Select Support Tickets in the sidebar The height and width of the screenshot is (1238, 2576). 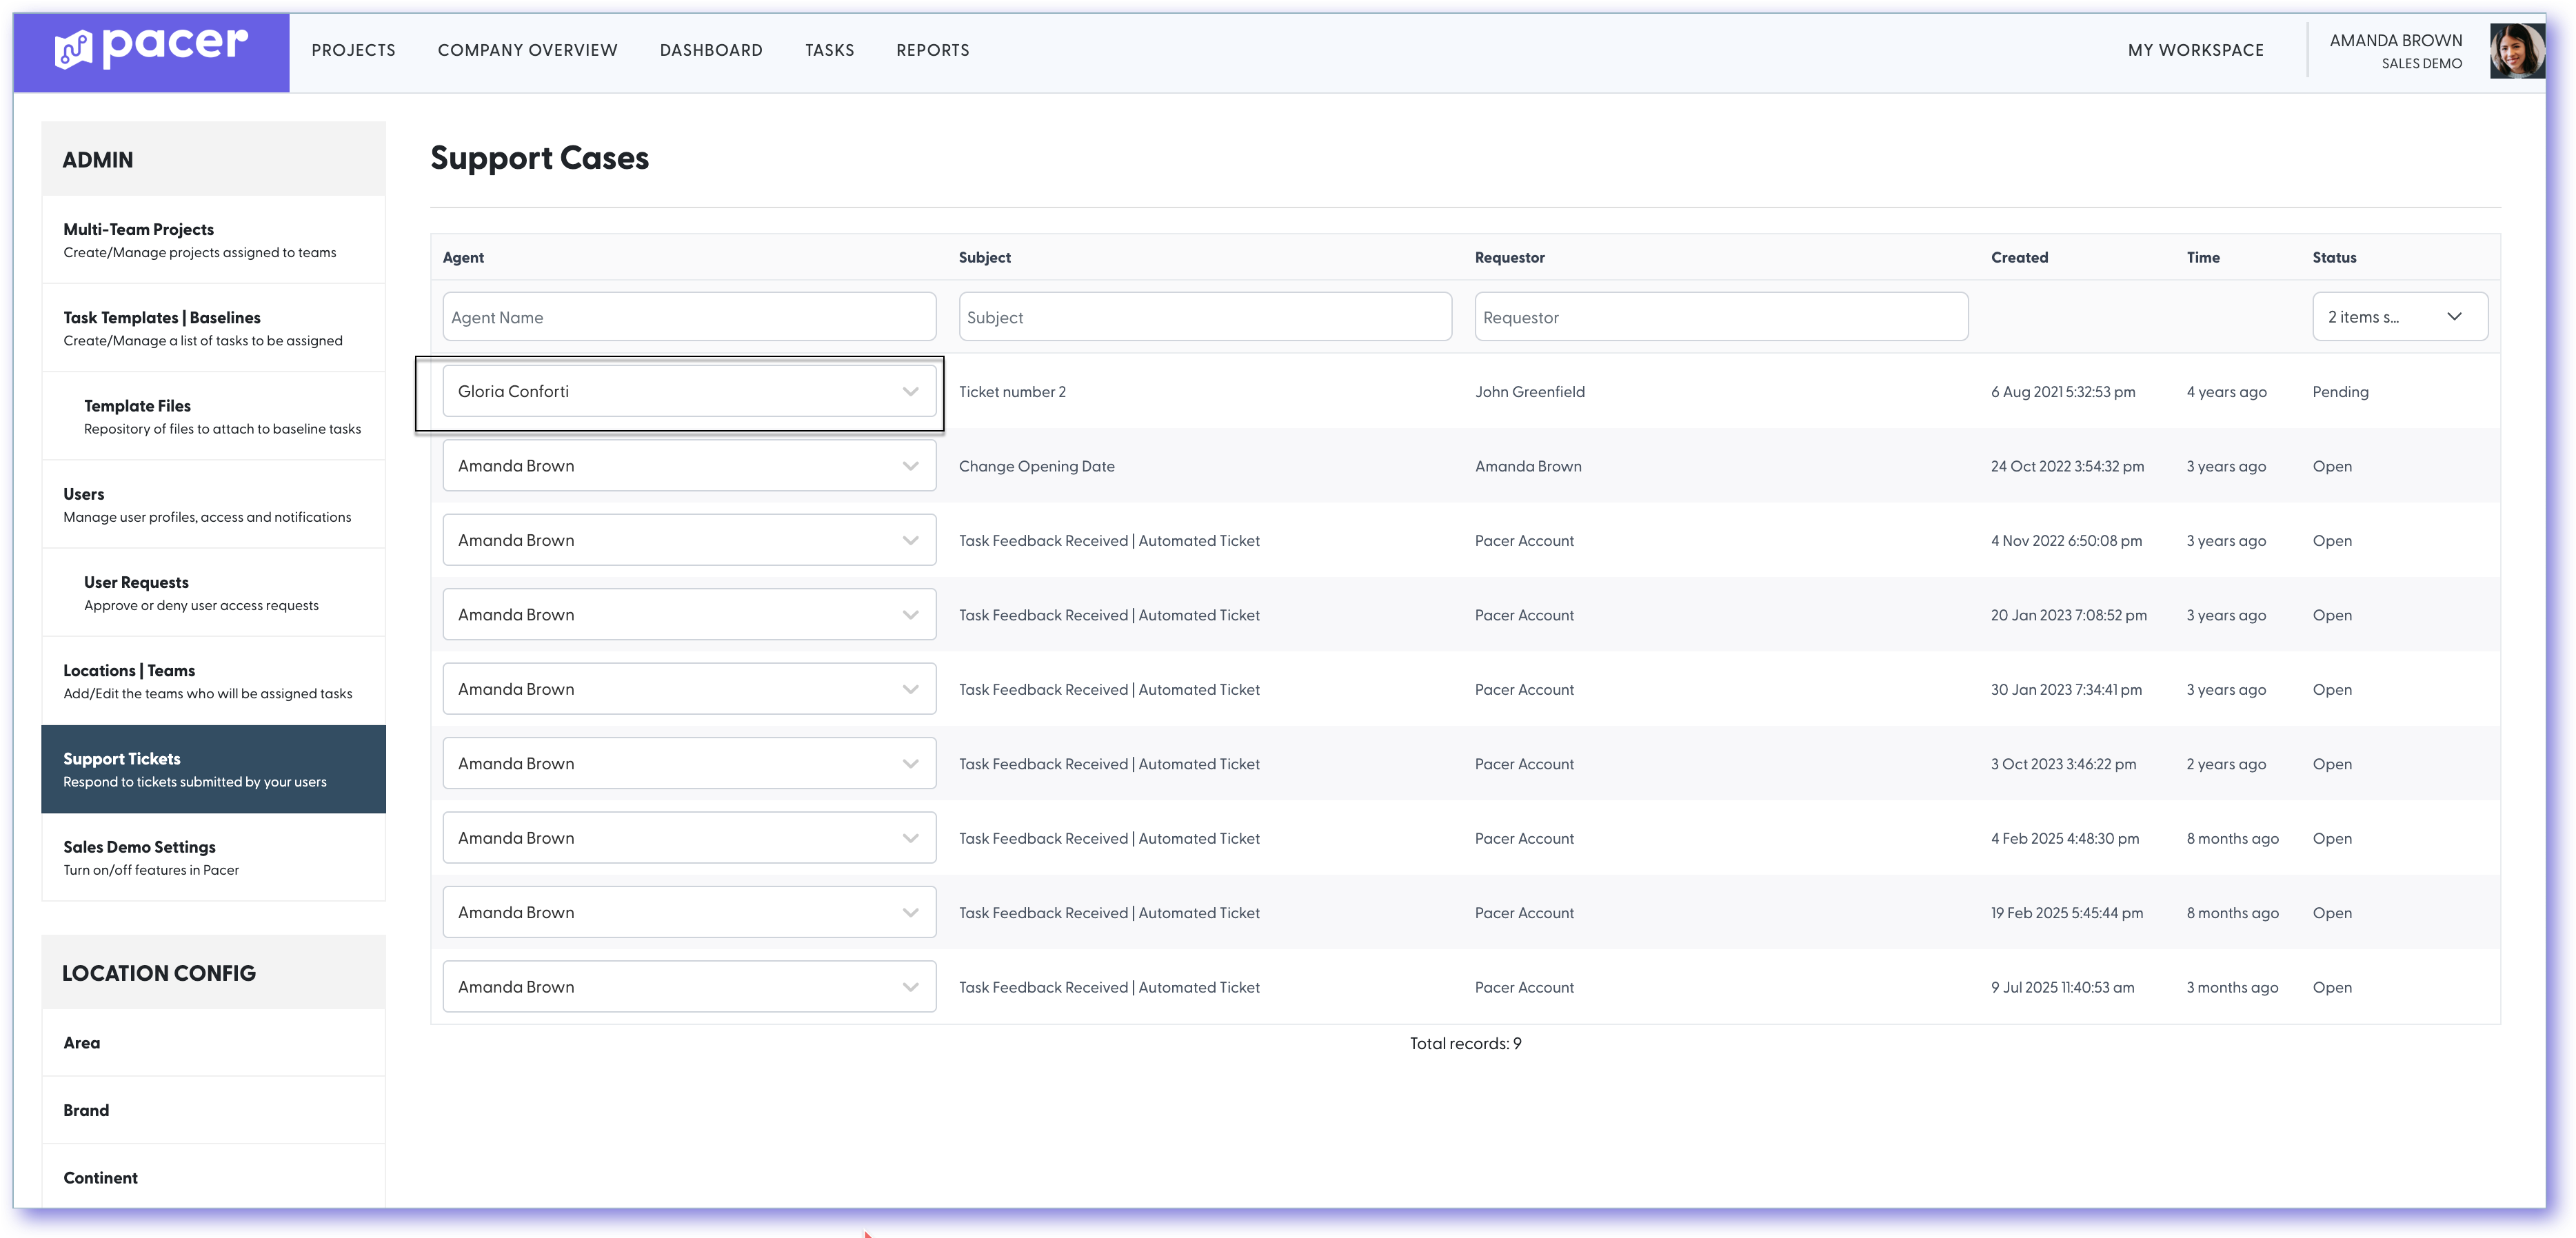(x=213, y=769)
